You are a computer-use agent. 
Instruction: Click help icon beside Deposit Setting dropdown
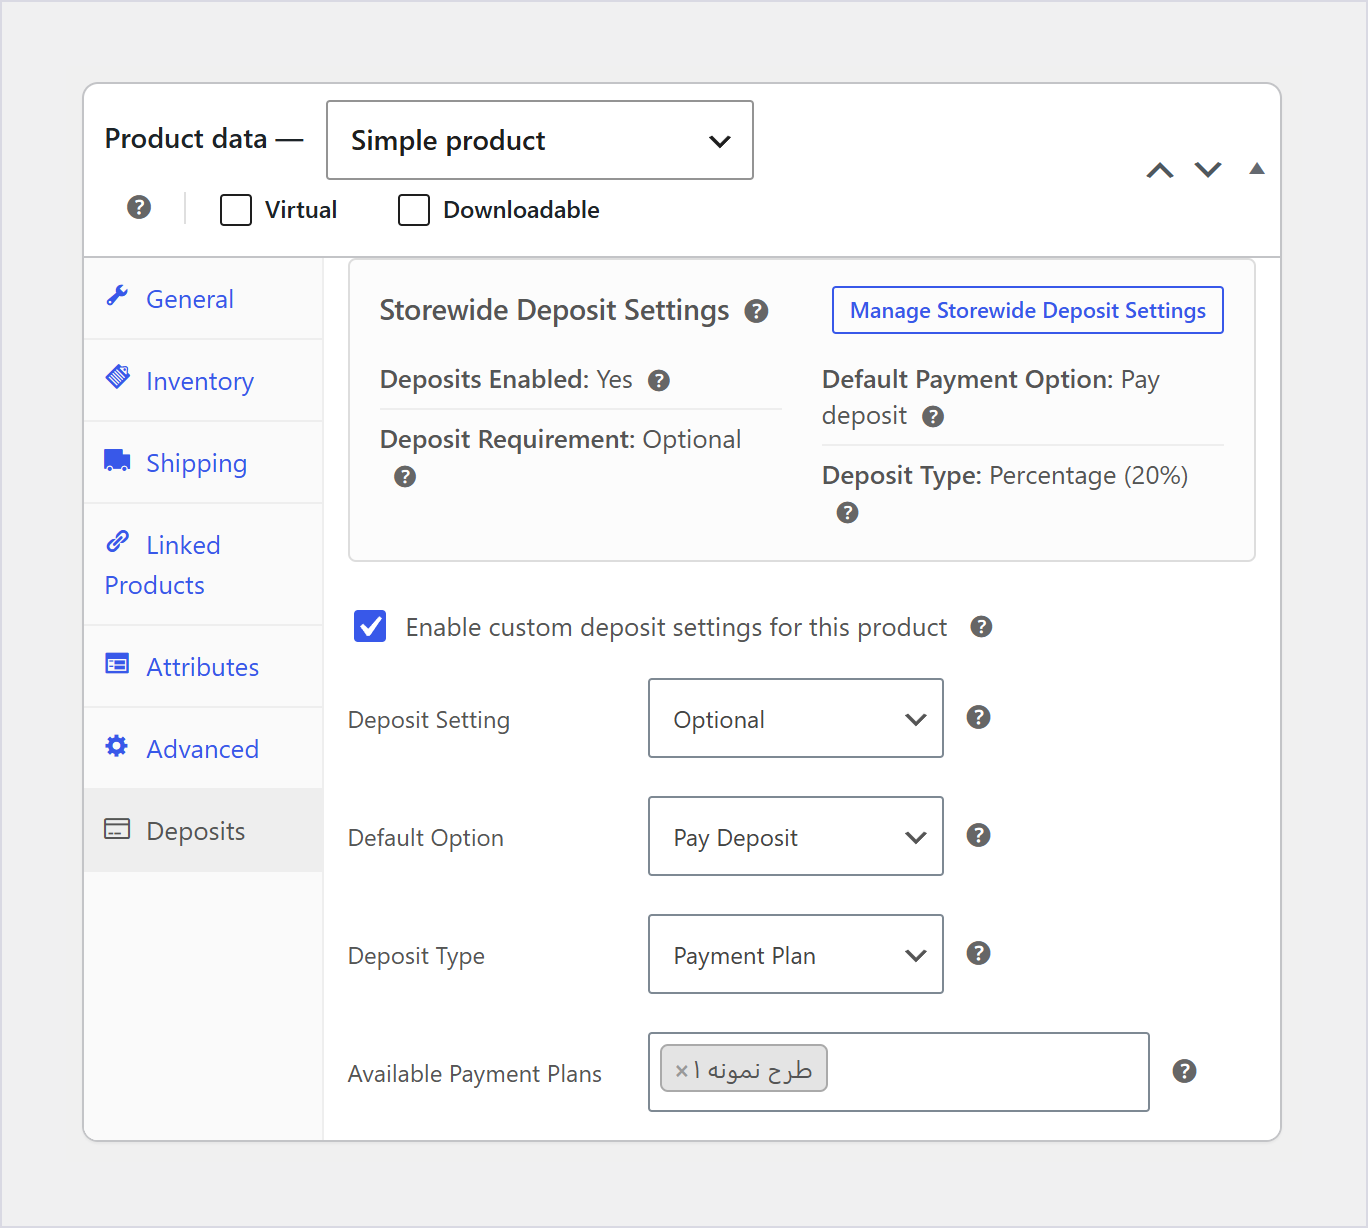click(979, 717)
